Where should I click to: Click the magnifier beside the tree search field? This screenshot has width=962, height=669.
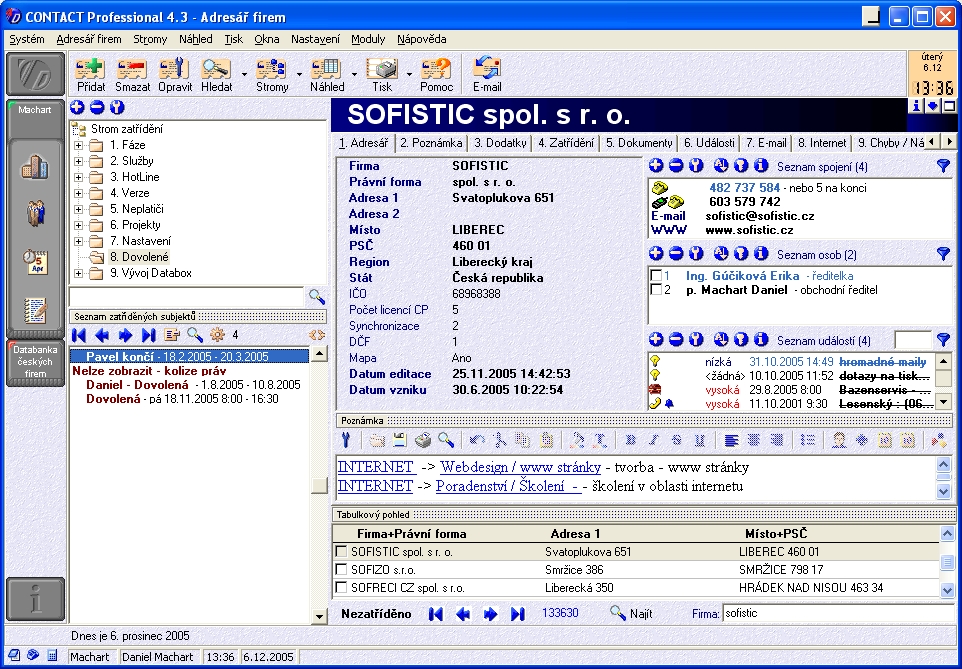(316, 296)
